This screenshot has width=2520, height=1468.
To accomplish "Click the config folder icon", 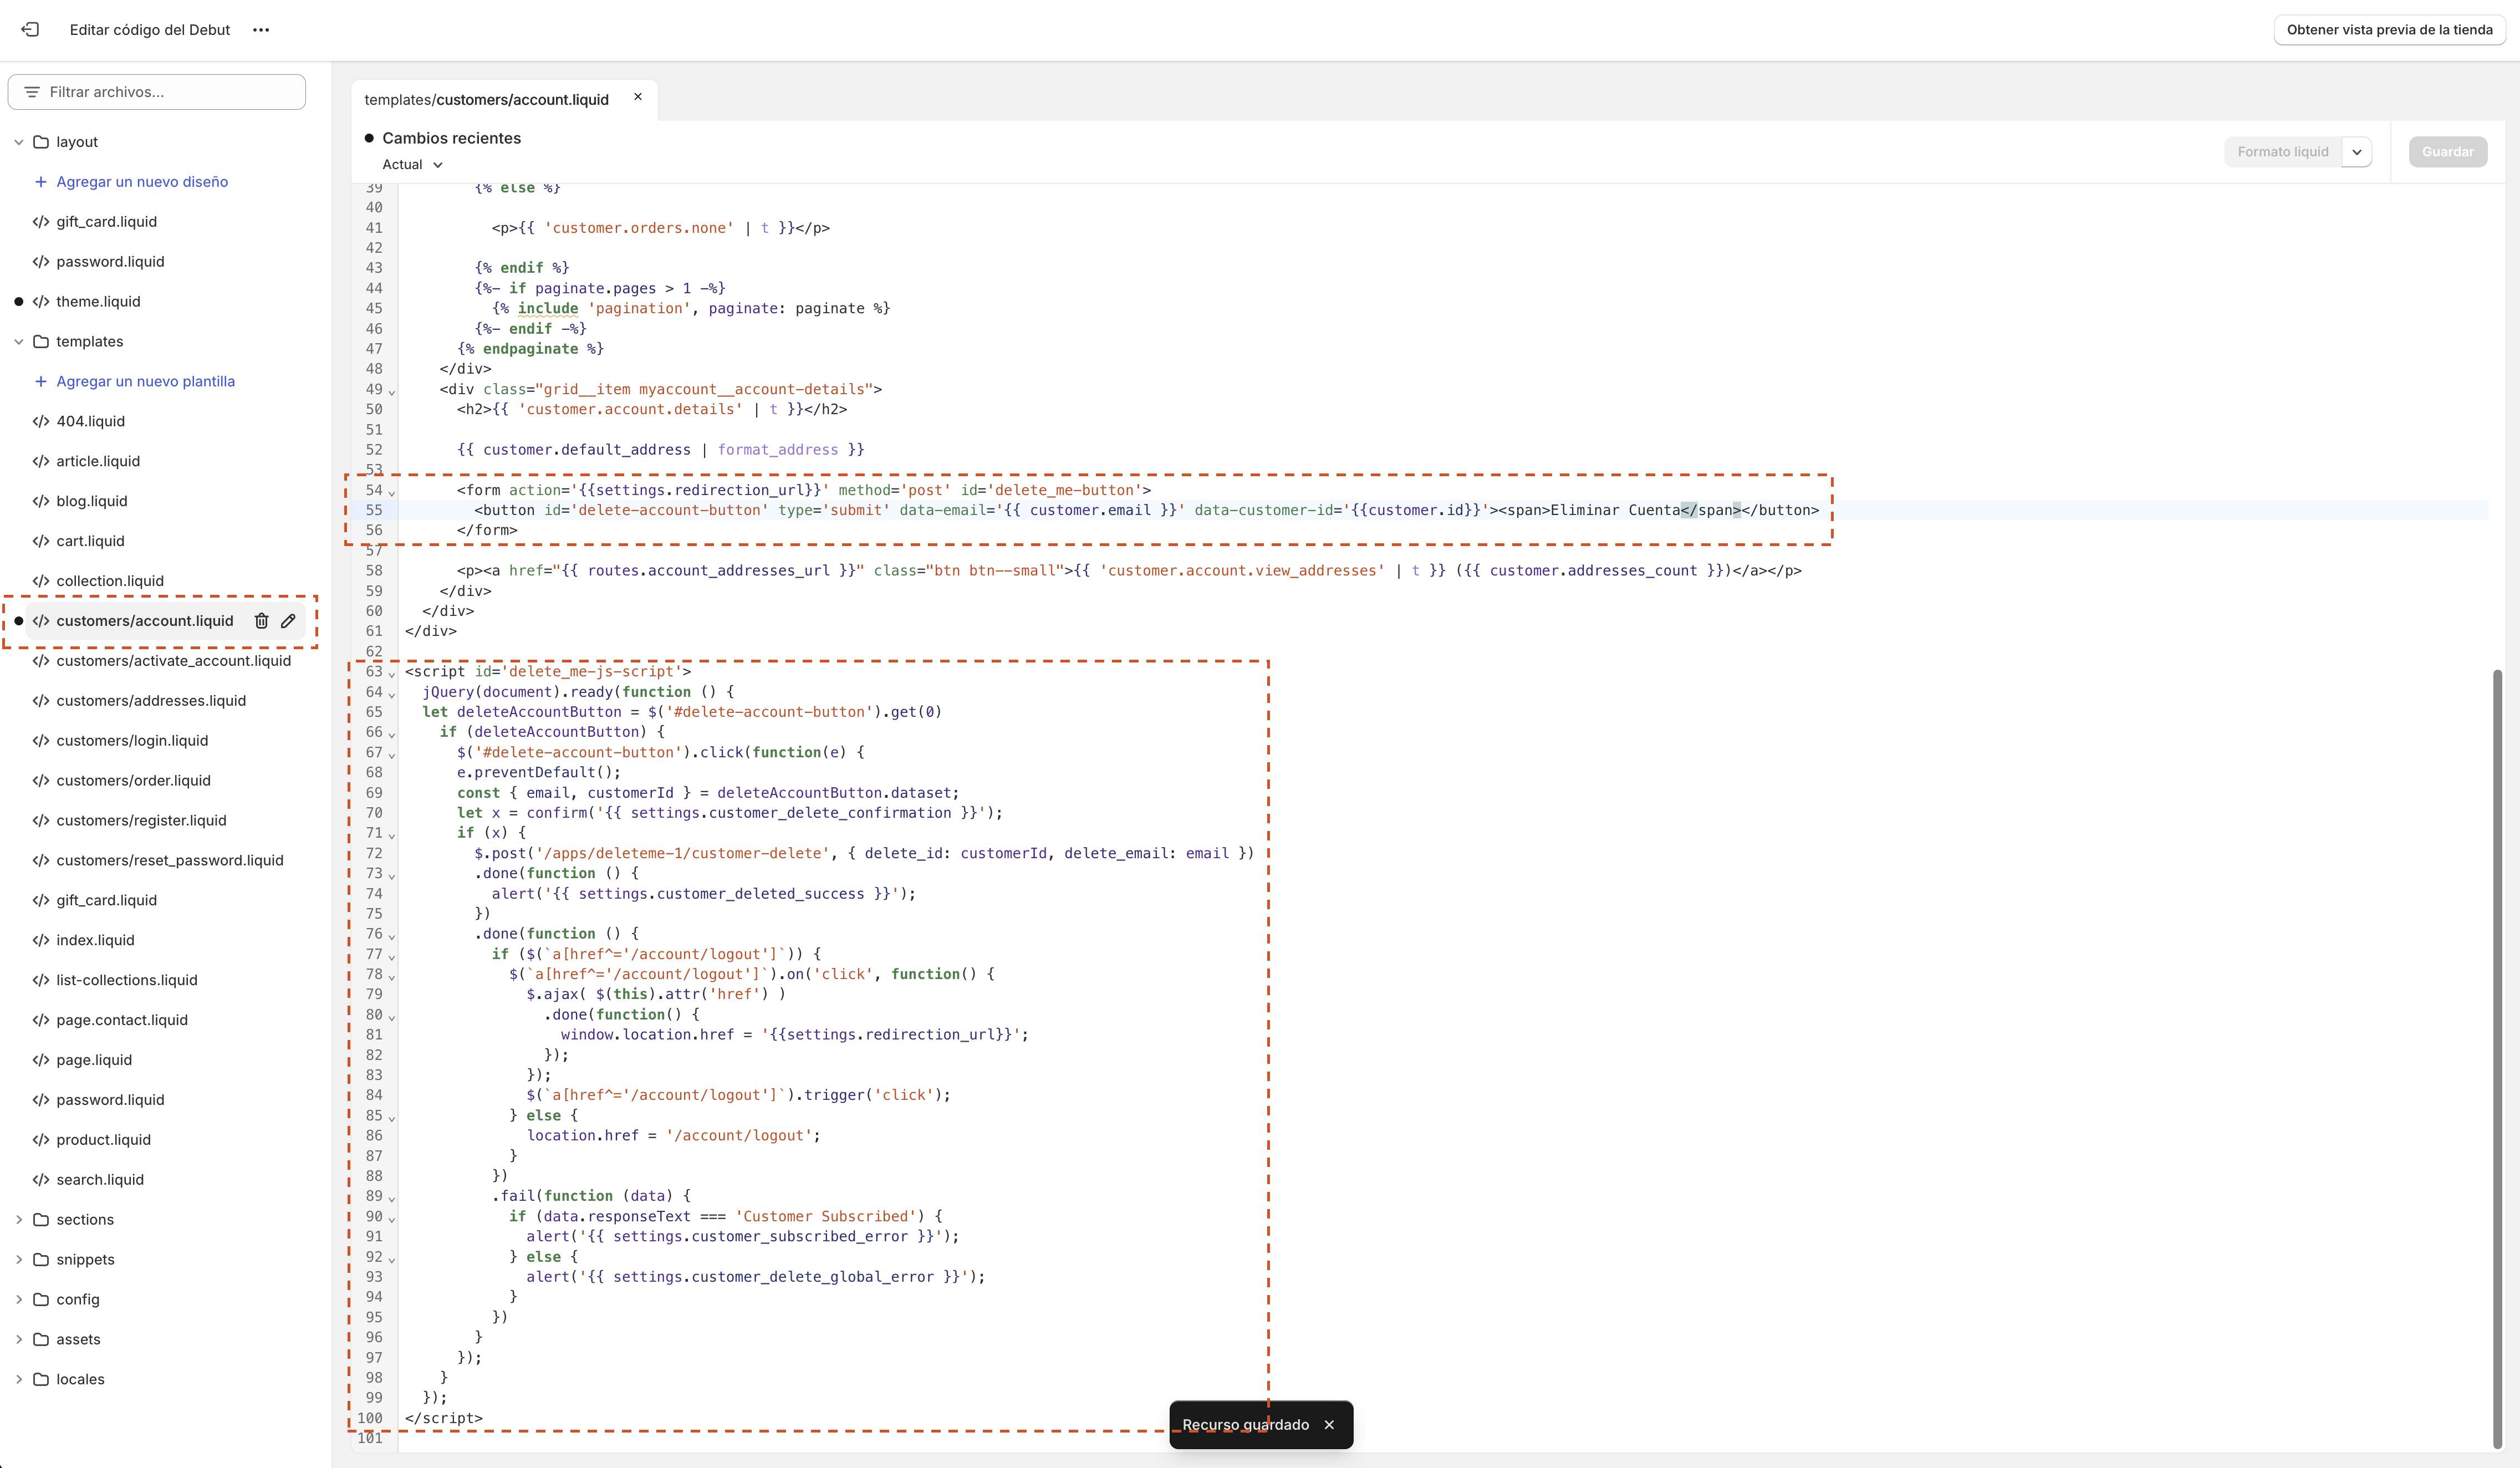I will (41, 1300).
